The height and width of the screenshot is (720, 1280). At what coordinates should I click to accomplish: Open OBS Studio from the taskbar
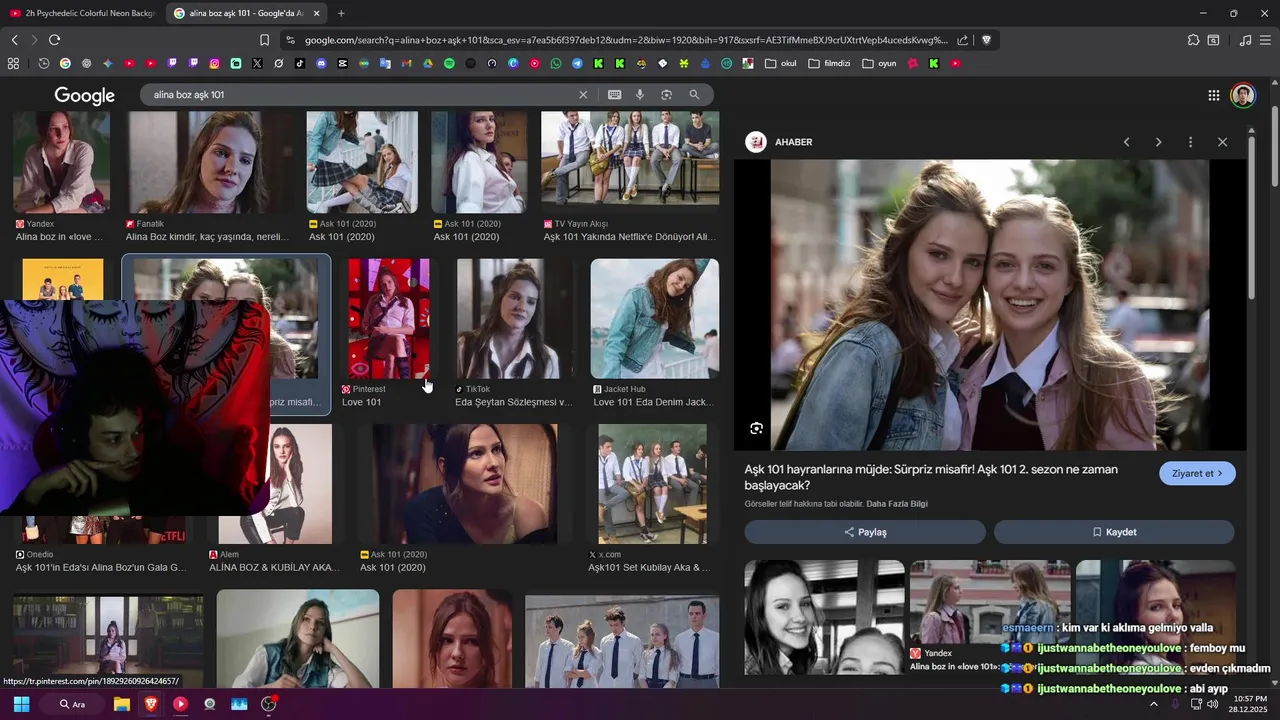pos(268,704)
